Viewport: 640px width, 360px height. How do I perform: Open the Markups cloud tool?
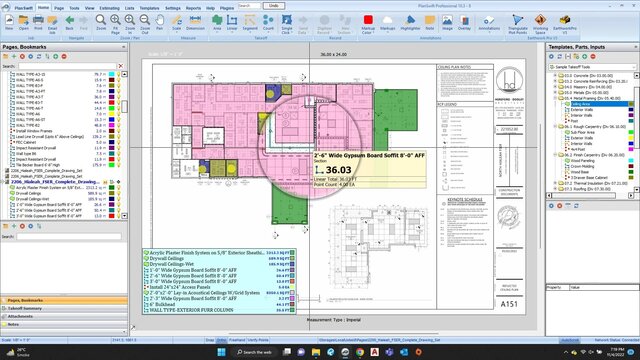387,23
